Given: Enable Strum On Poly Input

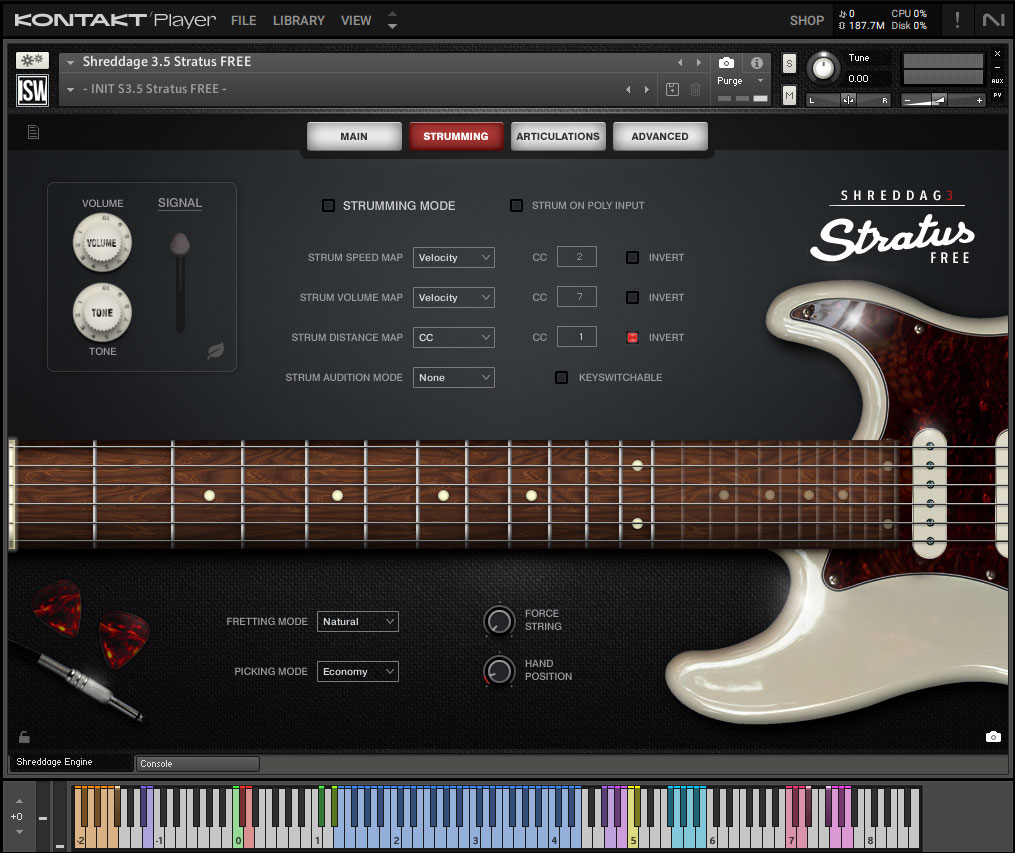Looking at the screenshot, I should [x=517, y=205].
